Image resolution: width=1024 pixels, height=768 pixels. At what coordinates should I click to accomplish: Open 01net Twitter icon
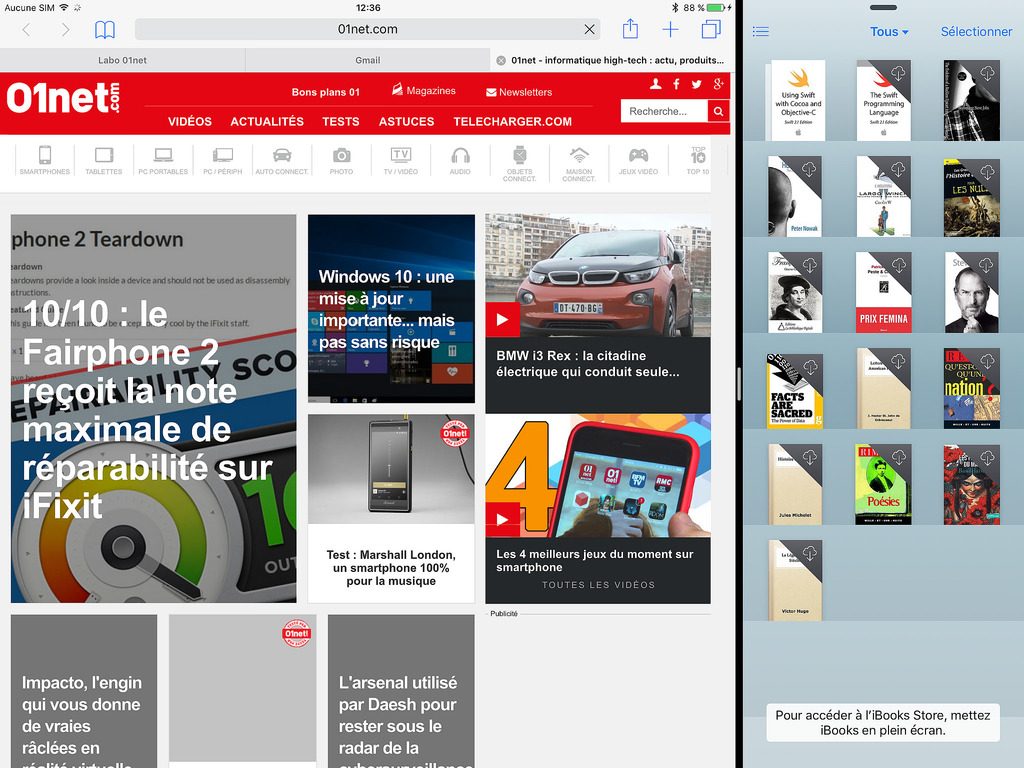click(x=697, y=84)
